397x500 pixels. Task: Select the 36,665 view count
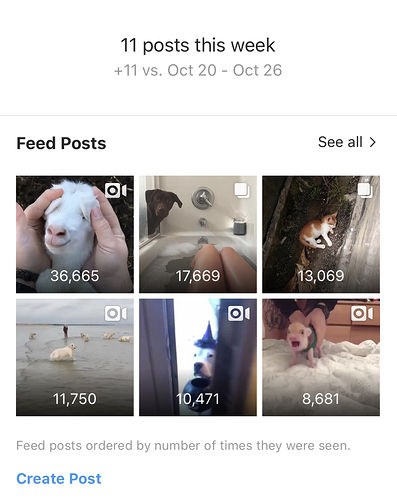click(x=75, y=276)
